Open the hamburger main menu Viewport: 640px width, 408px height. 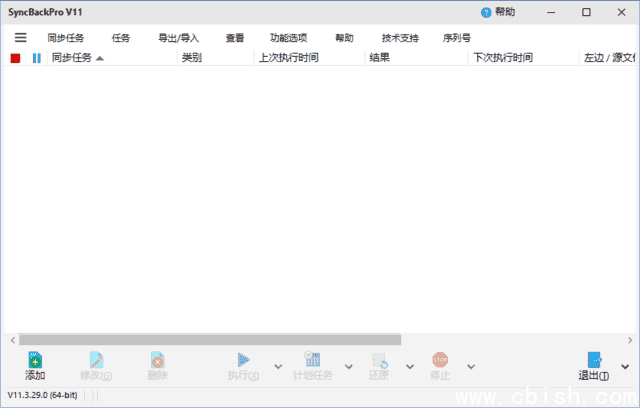pos(20,38)
